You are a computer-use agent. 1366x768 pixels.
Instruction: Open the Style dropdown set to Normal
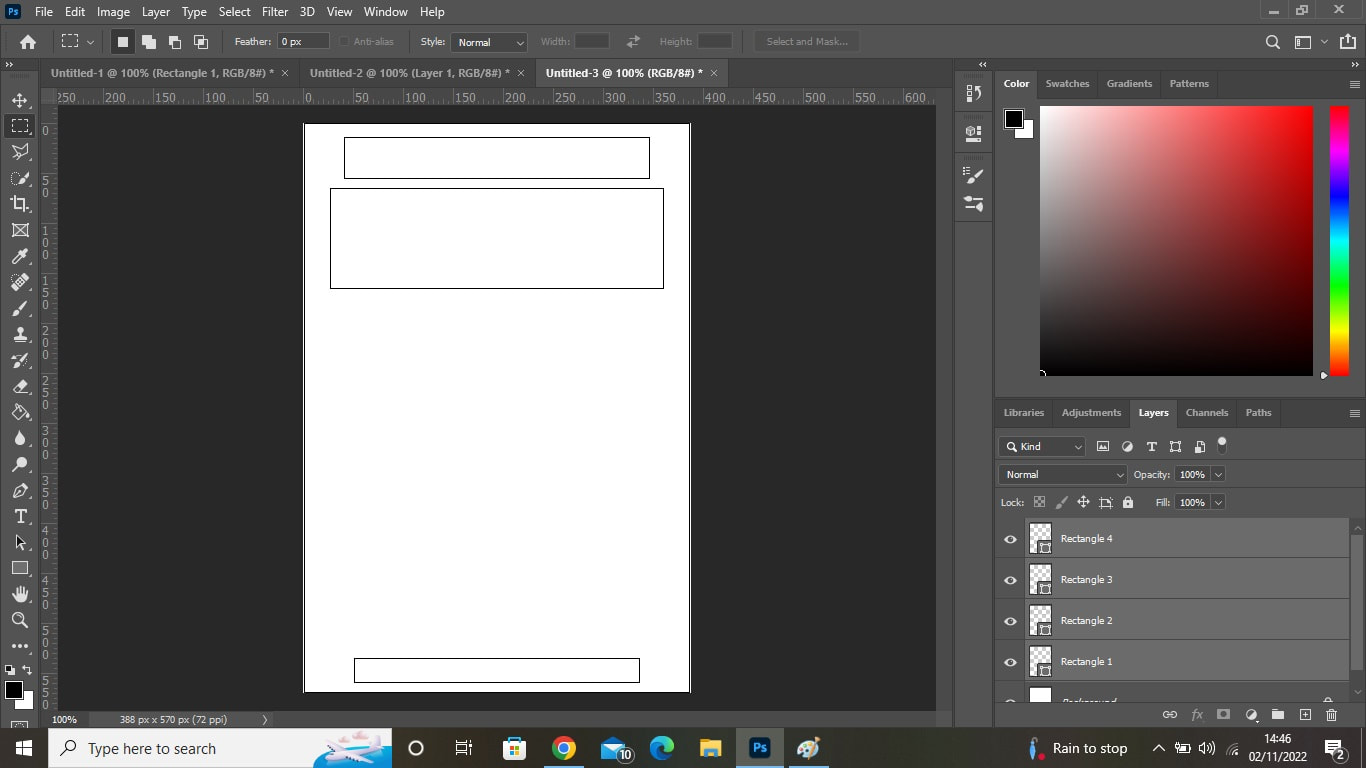click(489, 42)
